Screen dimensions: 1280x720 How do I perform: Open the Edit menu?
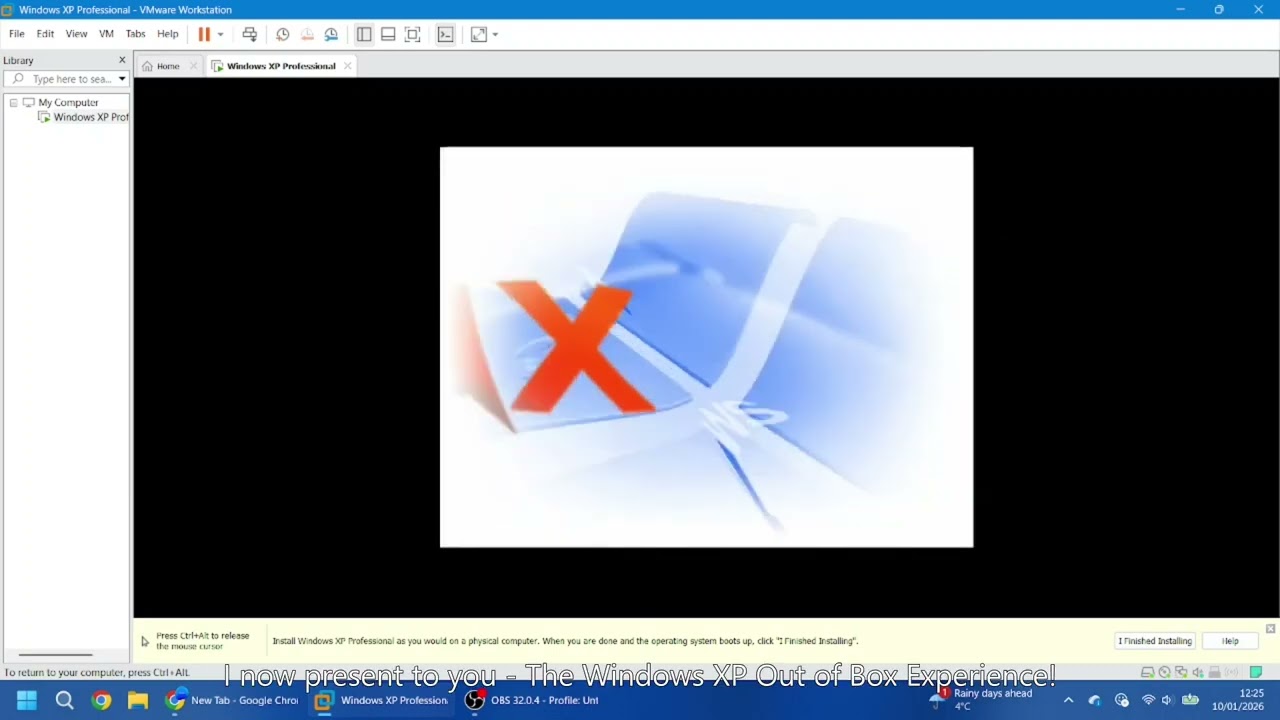(x=46, y=34)
